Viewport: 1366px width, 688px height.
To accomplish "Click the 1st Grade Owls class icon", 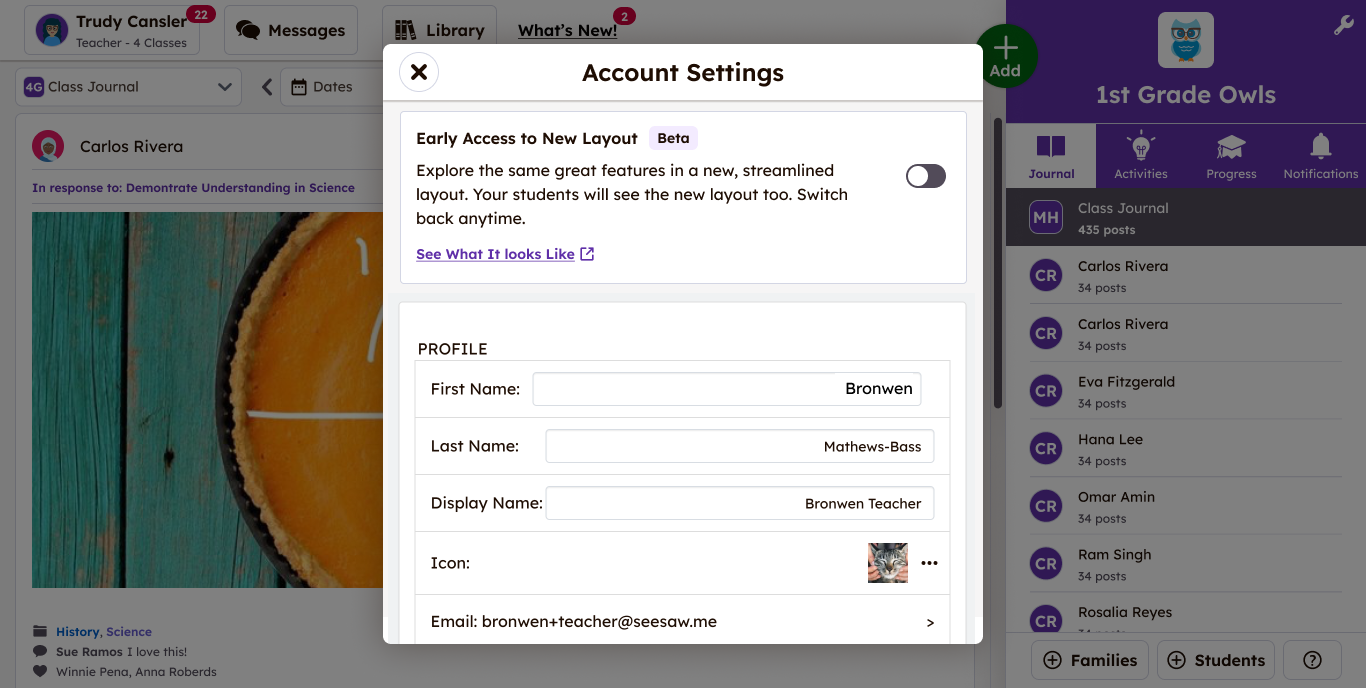I will point(1185,40).
